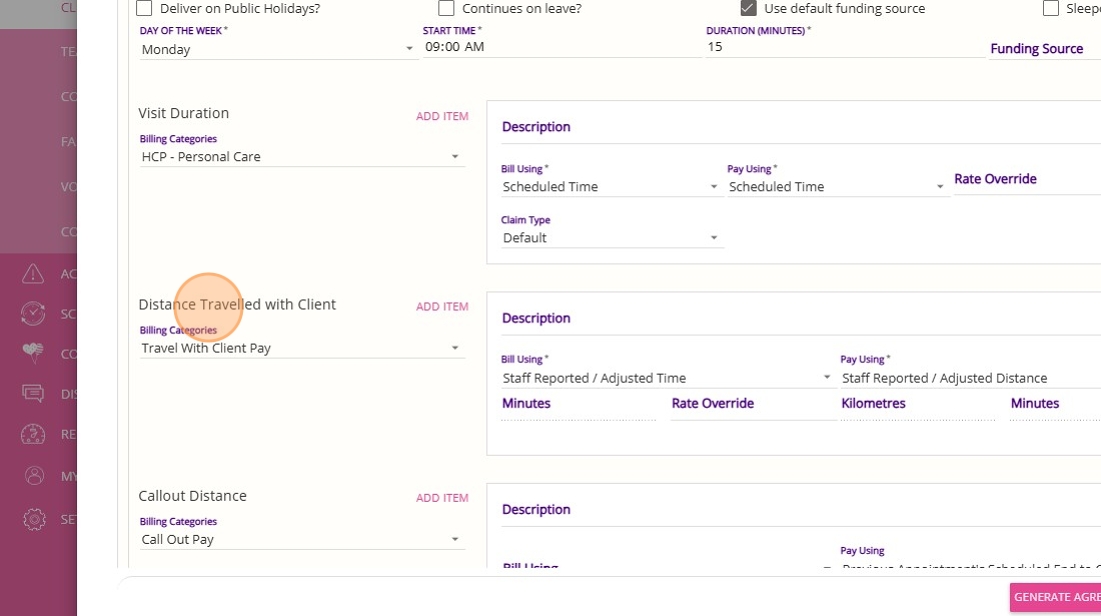This screenshot has width=1101, height=616.
Task: Toggle Deliver on Public Holidays checkbox
Action: click(145, 8)
